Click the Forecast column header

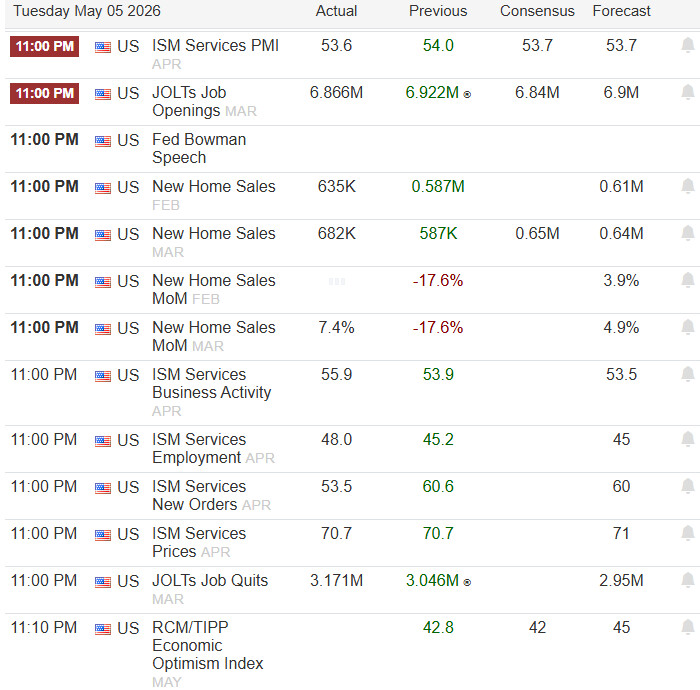click(621, 11)
